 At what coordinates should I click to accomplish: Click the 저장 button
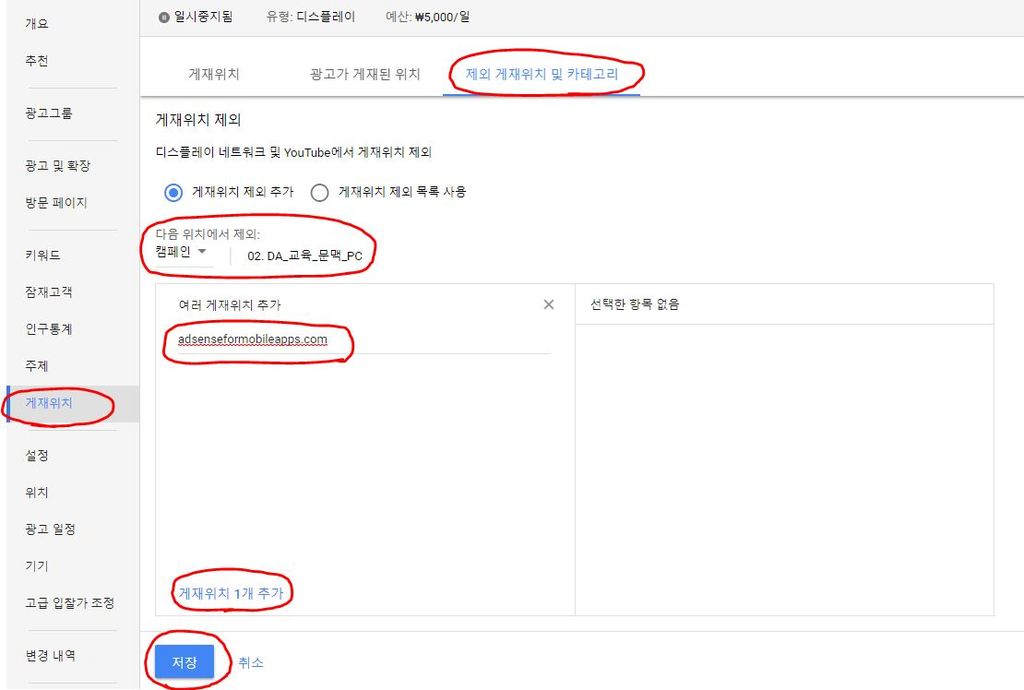(x=184, y=662)
